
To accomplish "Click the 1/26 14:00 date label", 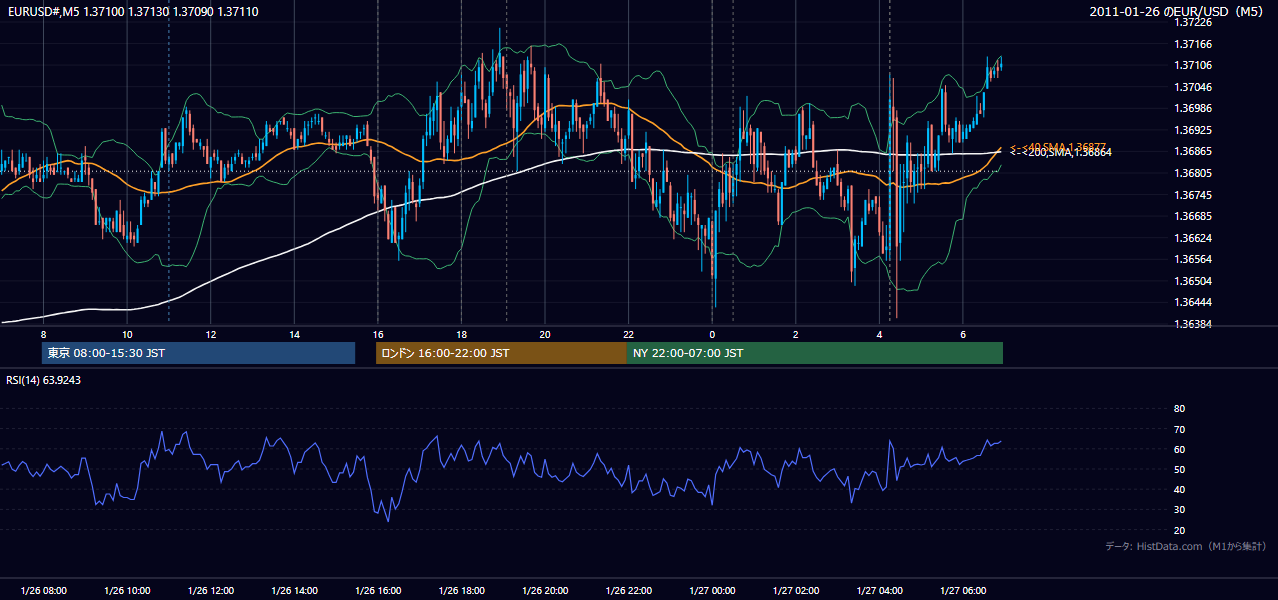I will pos(294,590).
